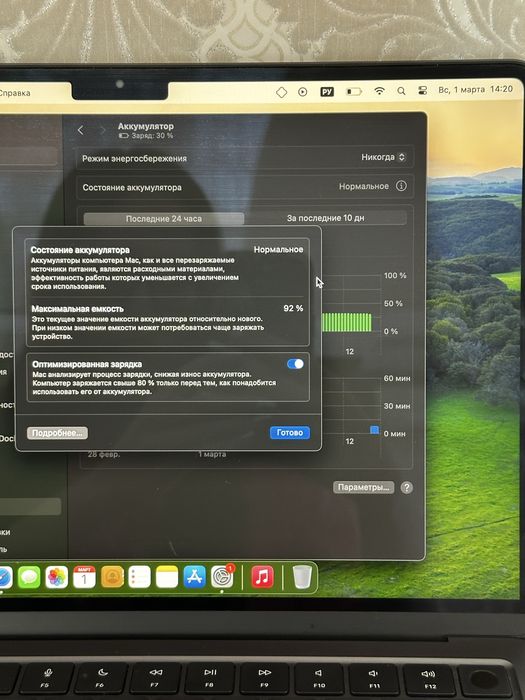Go forward with the right chevron

(x=102, y=130)
